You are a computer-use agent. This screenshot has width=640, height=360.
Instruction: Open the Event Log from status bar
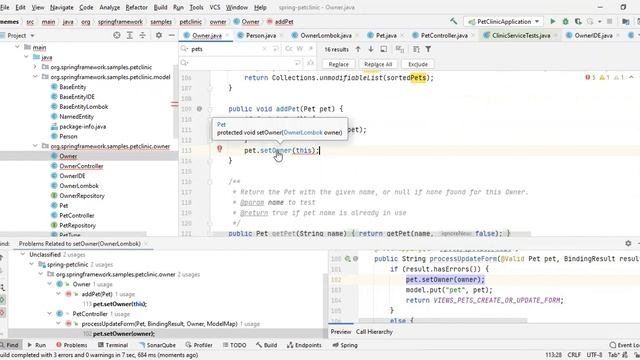(624, 345)
